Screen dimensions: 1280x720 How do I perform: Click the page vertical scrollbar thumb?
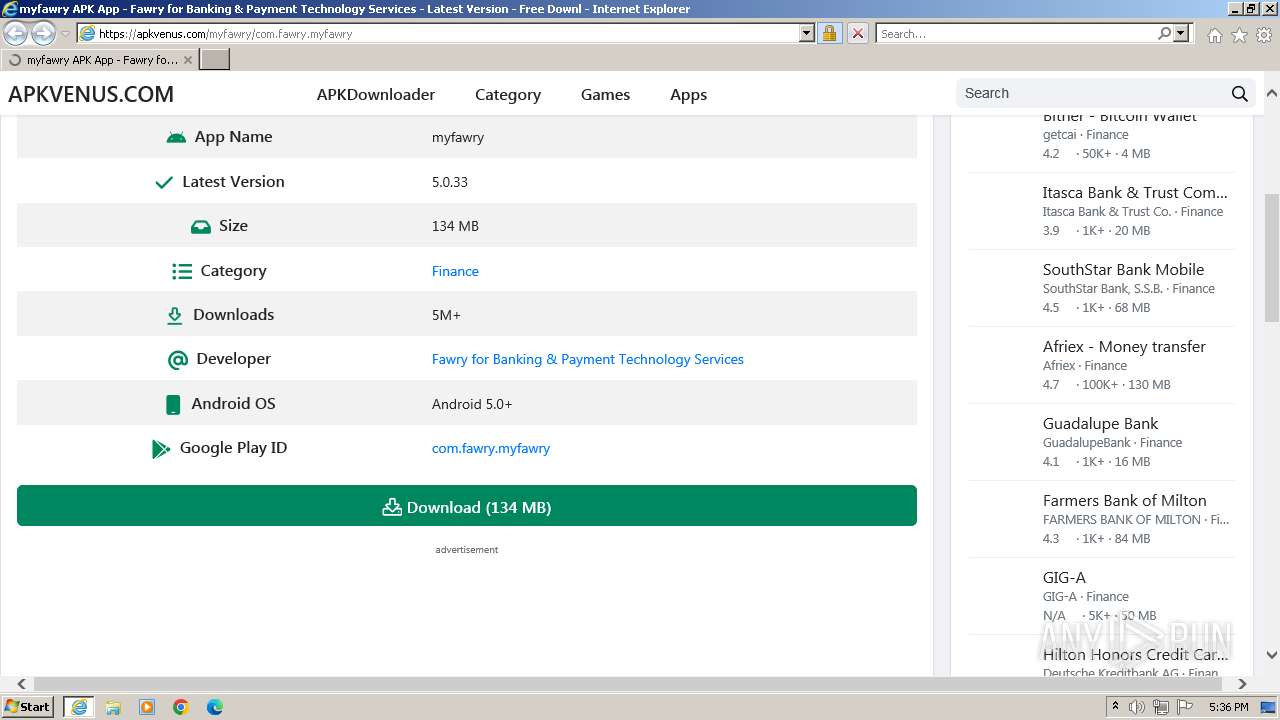click(x=1272, y=257)
